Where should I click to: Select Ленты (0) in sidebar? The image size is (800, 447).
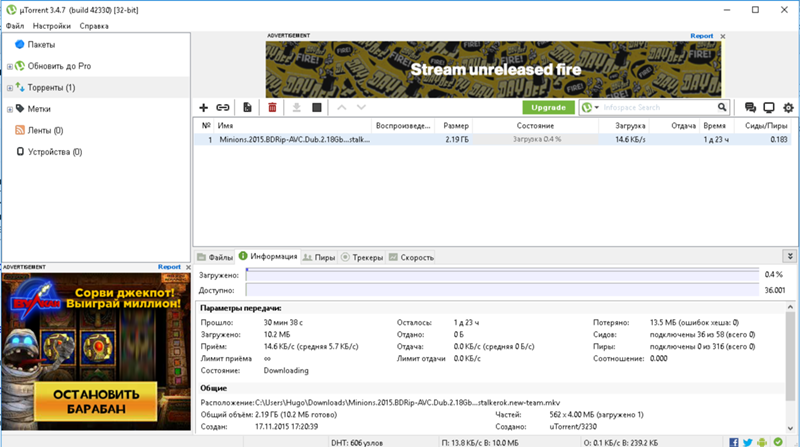coord(45,131)
